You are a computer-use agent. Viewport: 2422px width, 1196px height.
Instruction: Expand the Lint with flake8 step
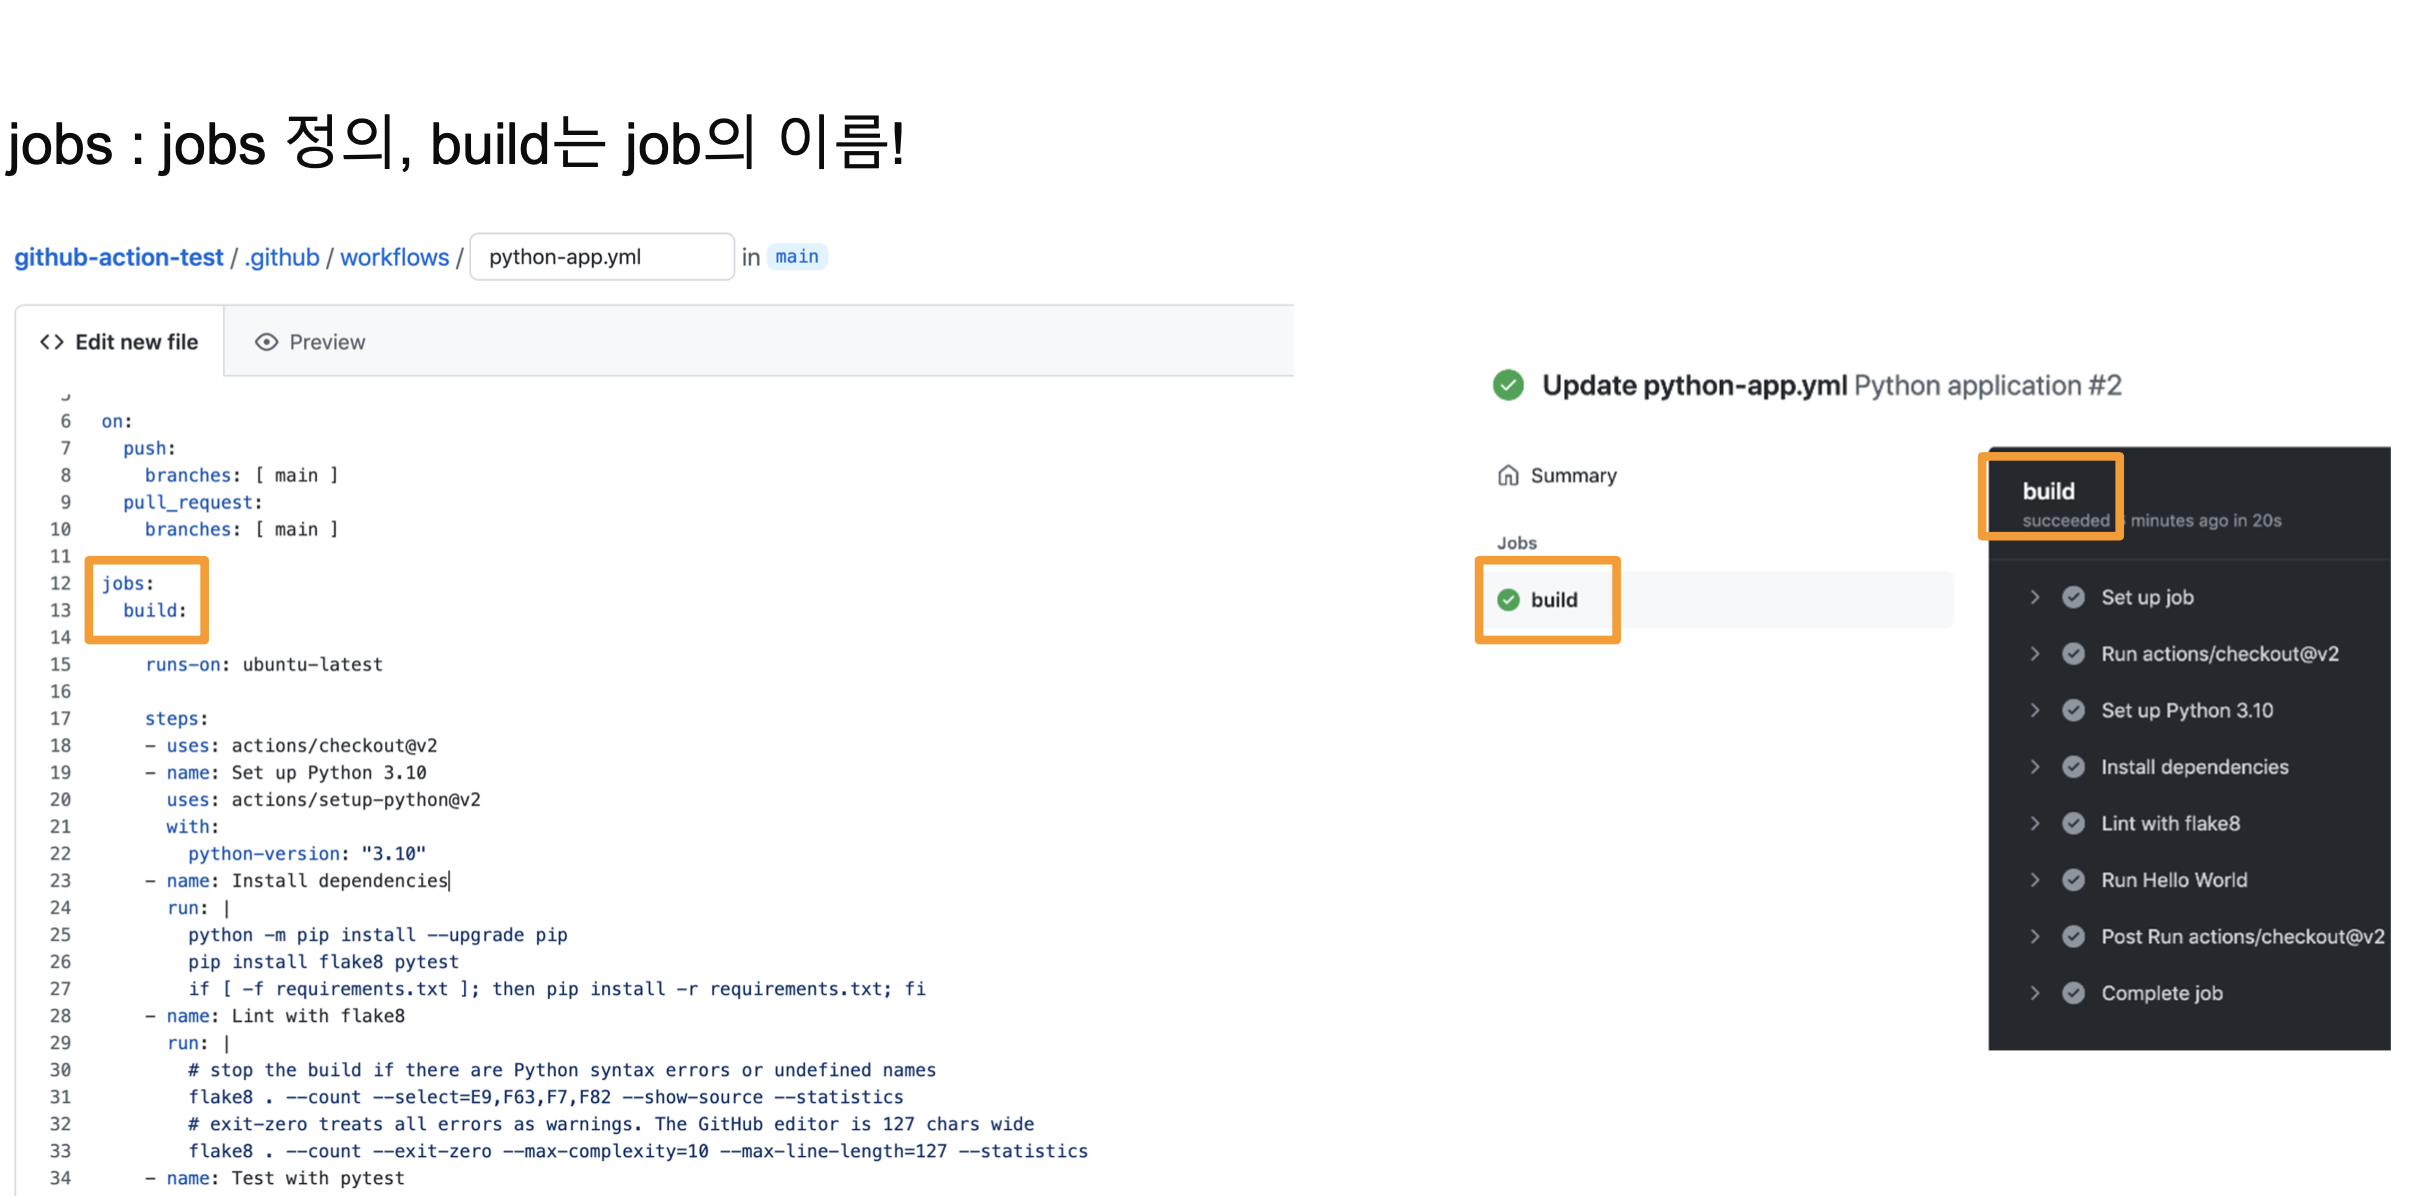(2035, 823)
